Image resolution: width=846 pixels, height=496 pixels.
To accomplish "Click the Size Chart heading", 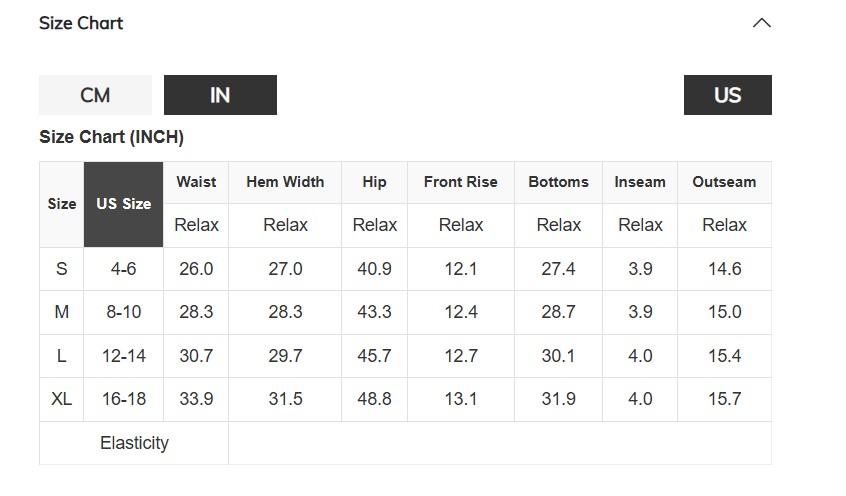I will click(x=81, y=23).
